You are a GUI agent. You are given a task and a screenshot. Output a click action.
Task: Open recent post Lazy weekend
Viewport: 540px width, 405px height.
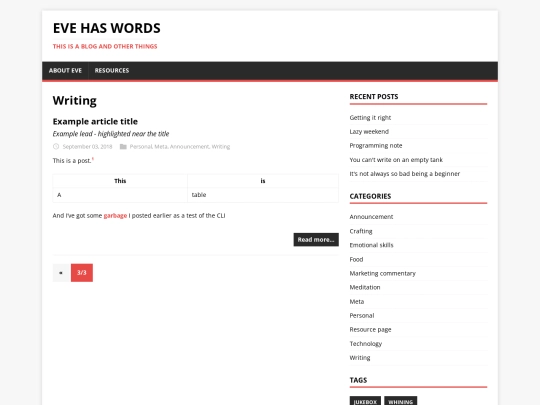point(369,132)
